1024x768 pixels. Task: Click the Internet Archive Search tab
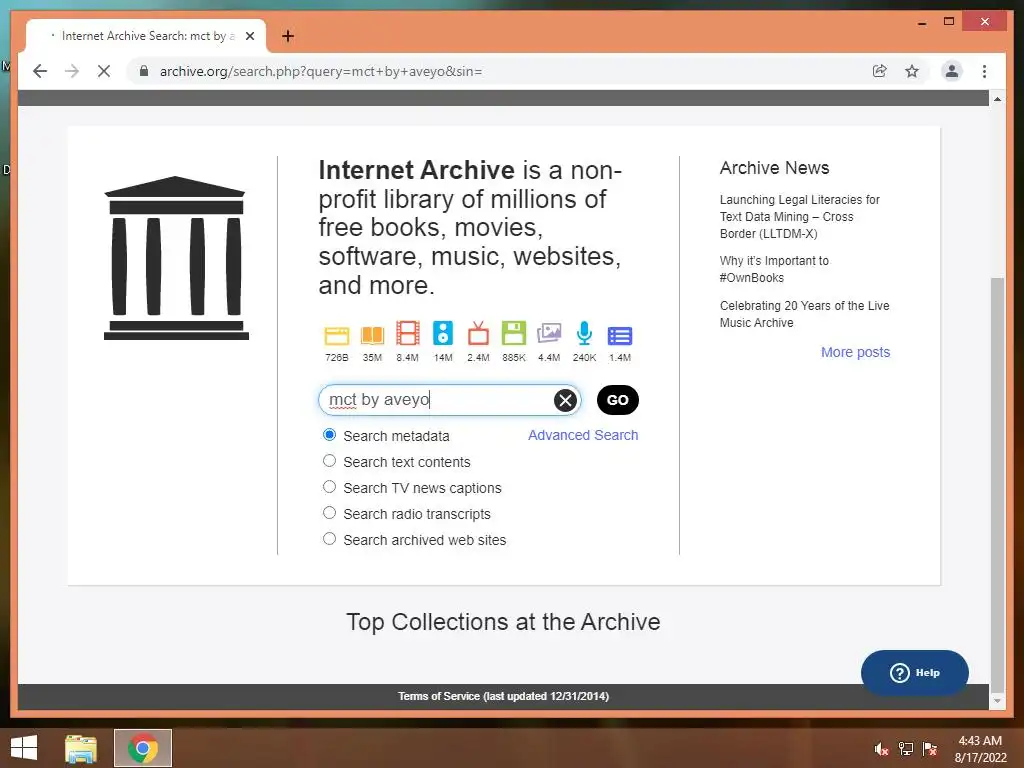(145, 36)
